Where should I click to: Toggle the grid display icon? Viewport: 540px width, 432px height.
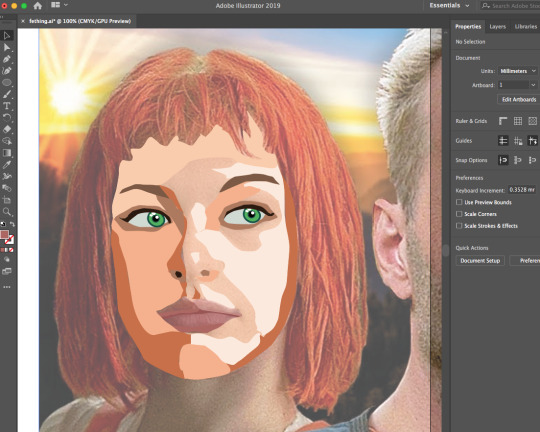[x=518, y=121]
